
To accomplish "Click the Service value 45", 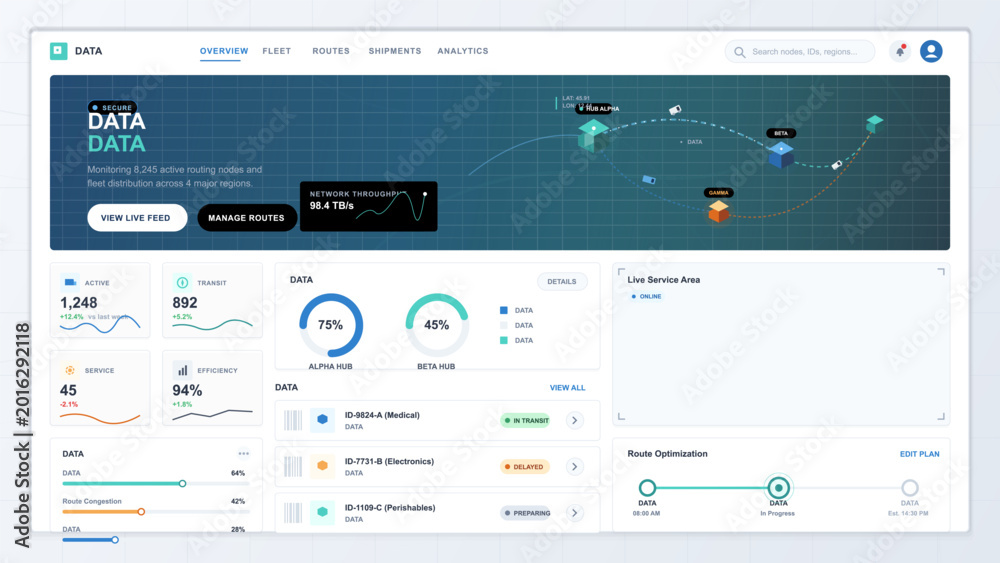I will coord(68,390).
